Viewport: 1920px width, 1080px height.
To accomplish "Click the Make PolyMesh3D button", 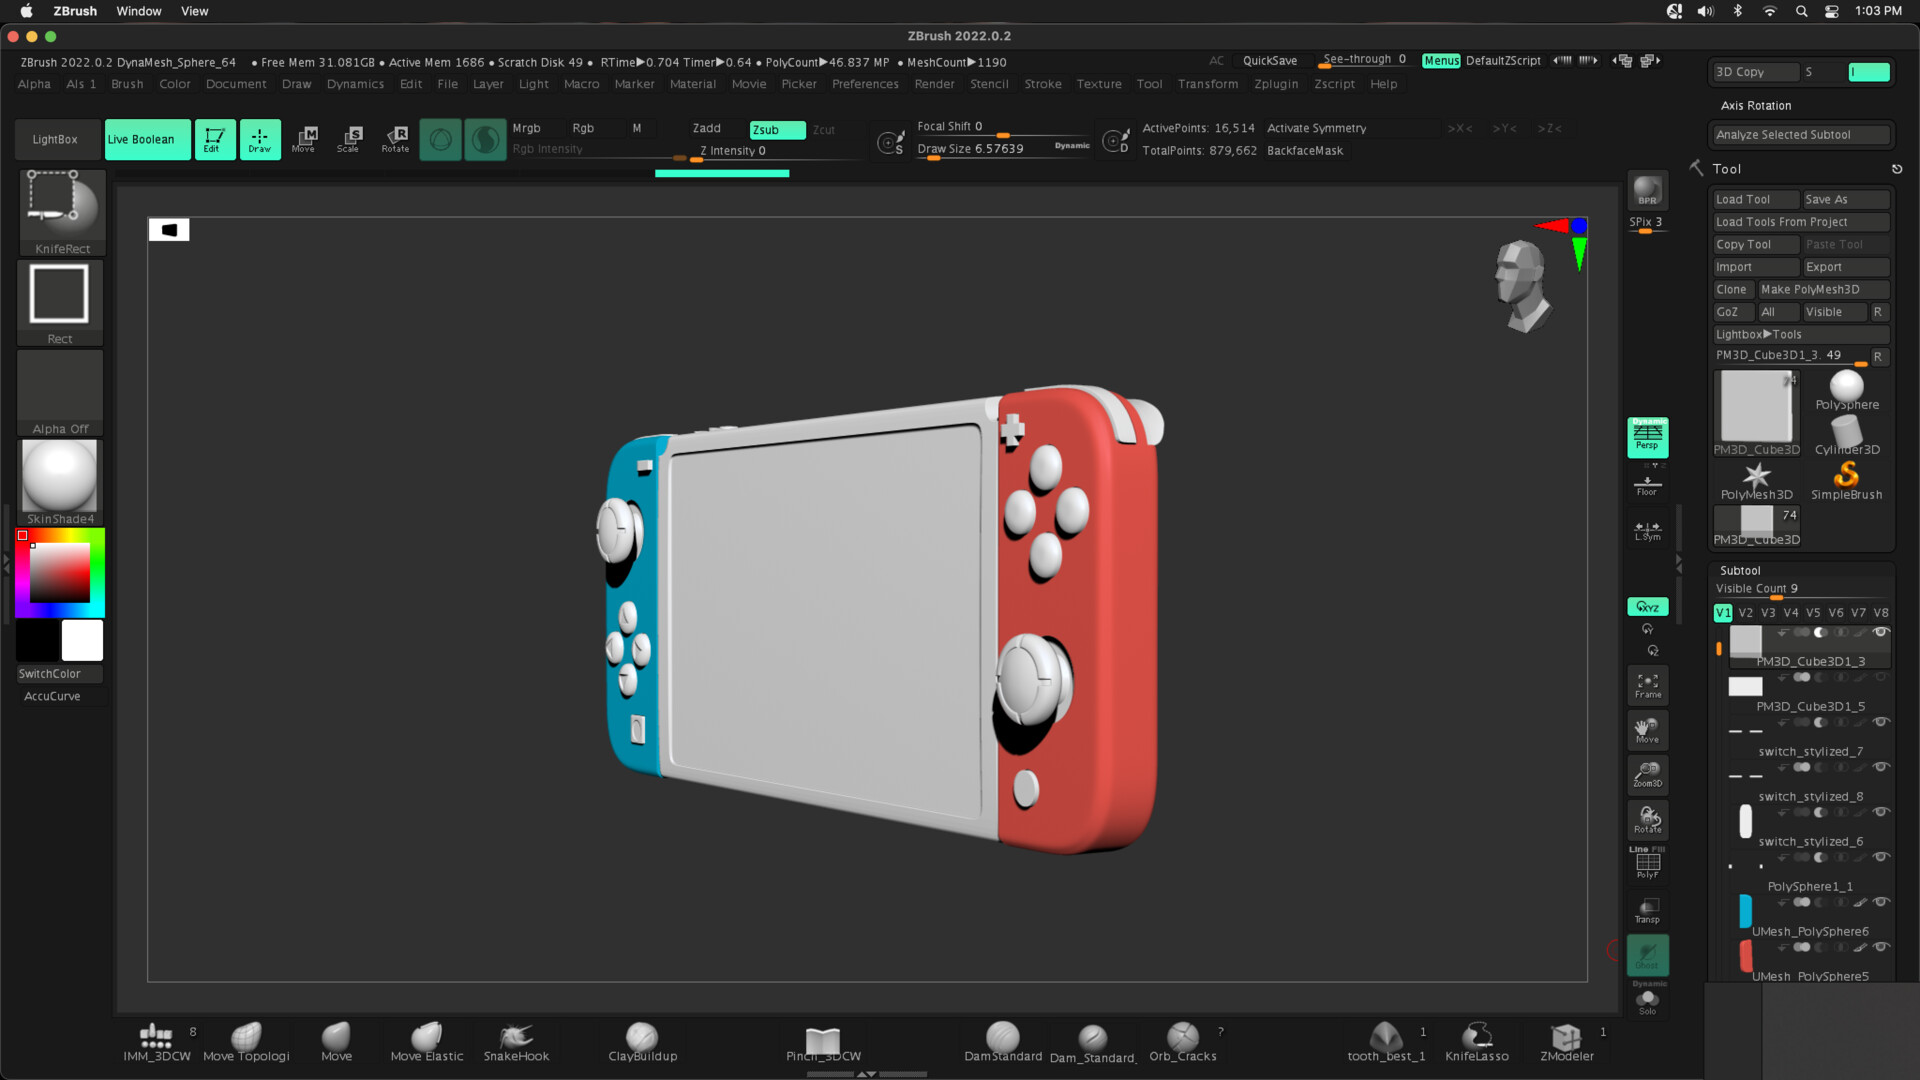I will click(1810, 289).
